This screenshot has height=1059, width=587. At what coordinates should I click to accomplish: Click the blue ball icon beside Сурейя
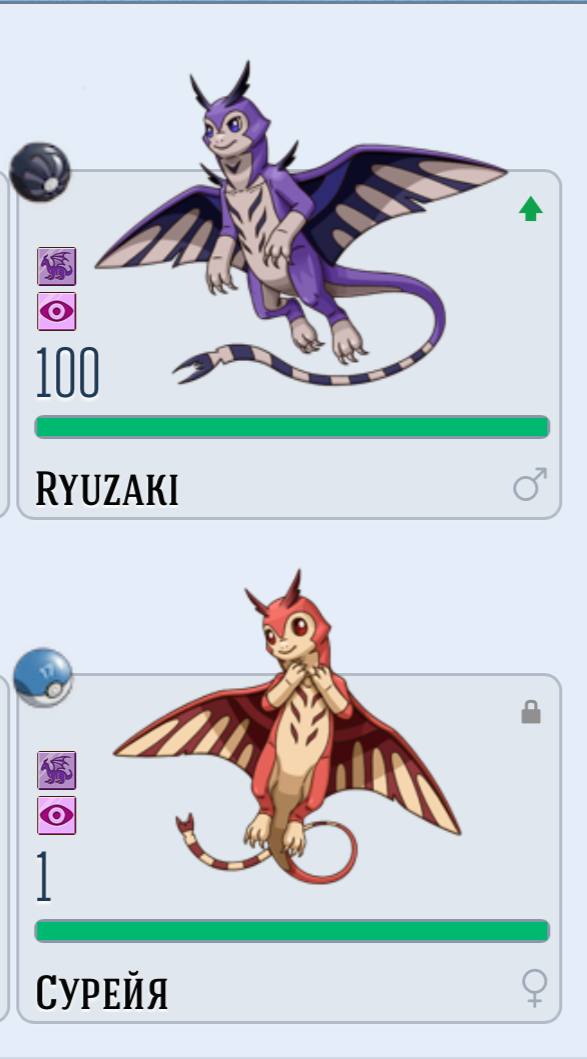pos(43,677)
